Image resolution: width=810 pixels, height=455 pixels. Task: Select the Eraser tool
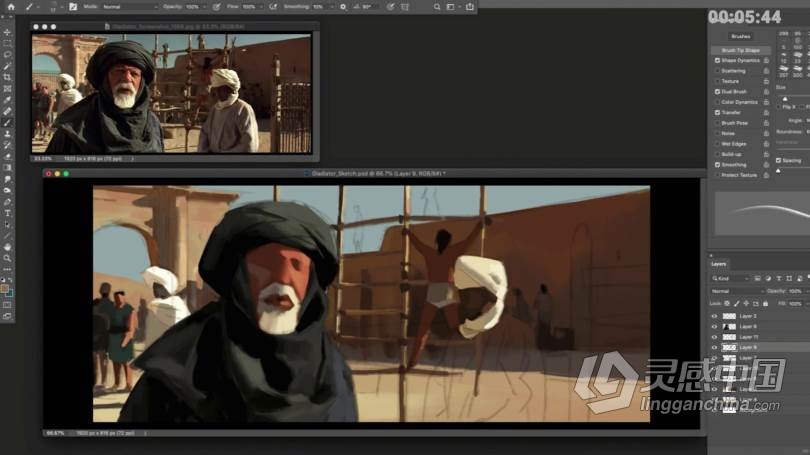7,156
